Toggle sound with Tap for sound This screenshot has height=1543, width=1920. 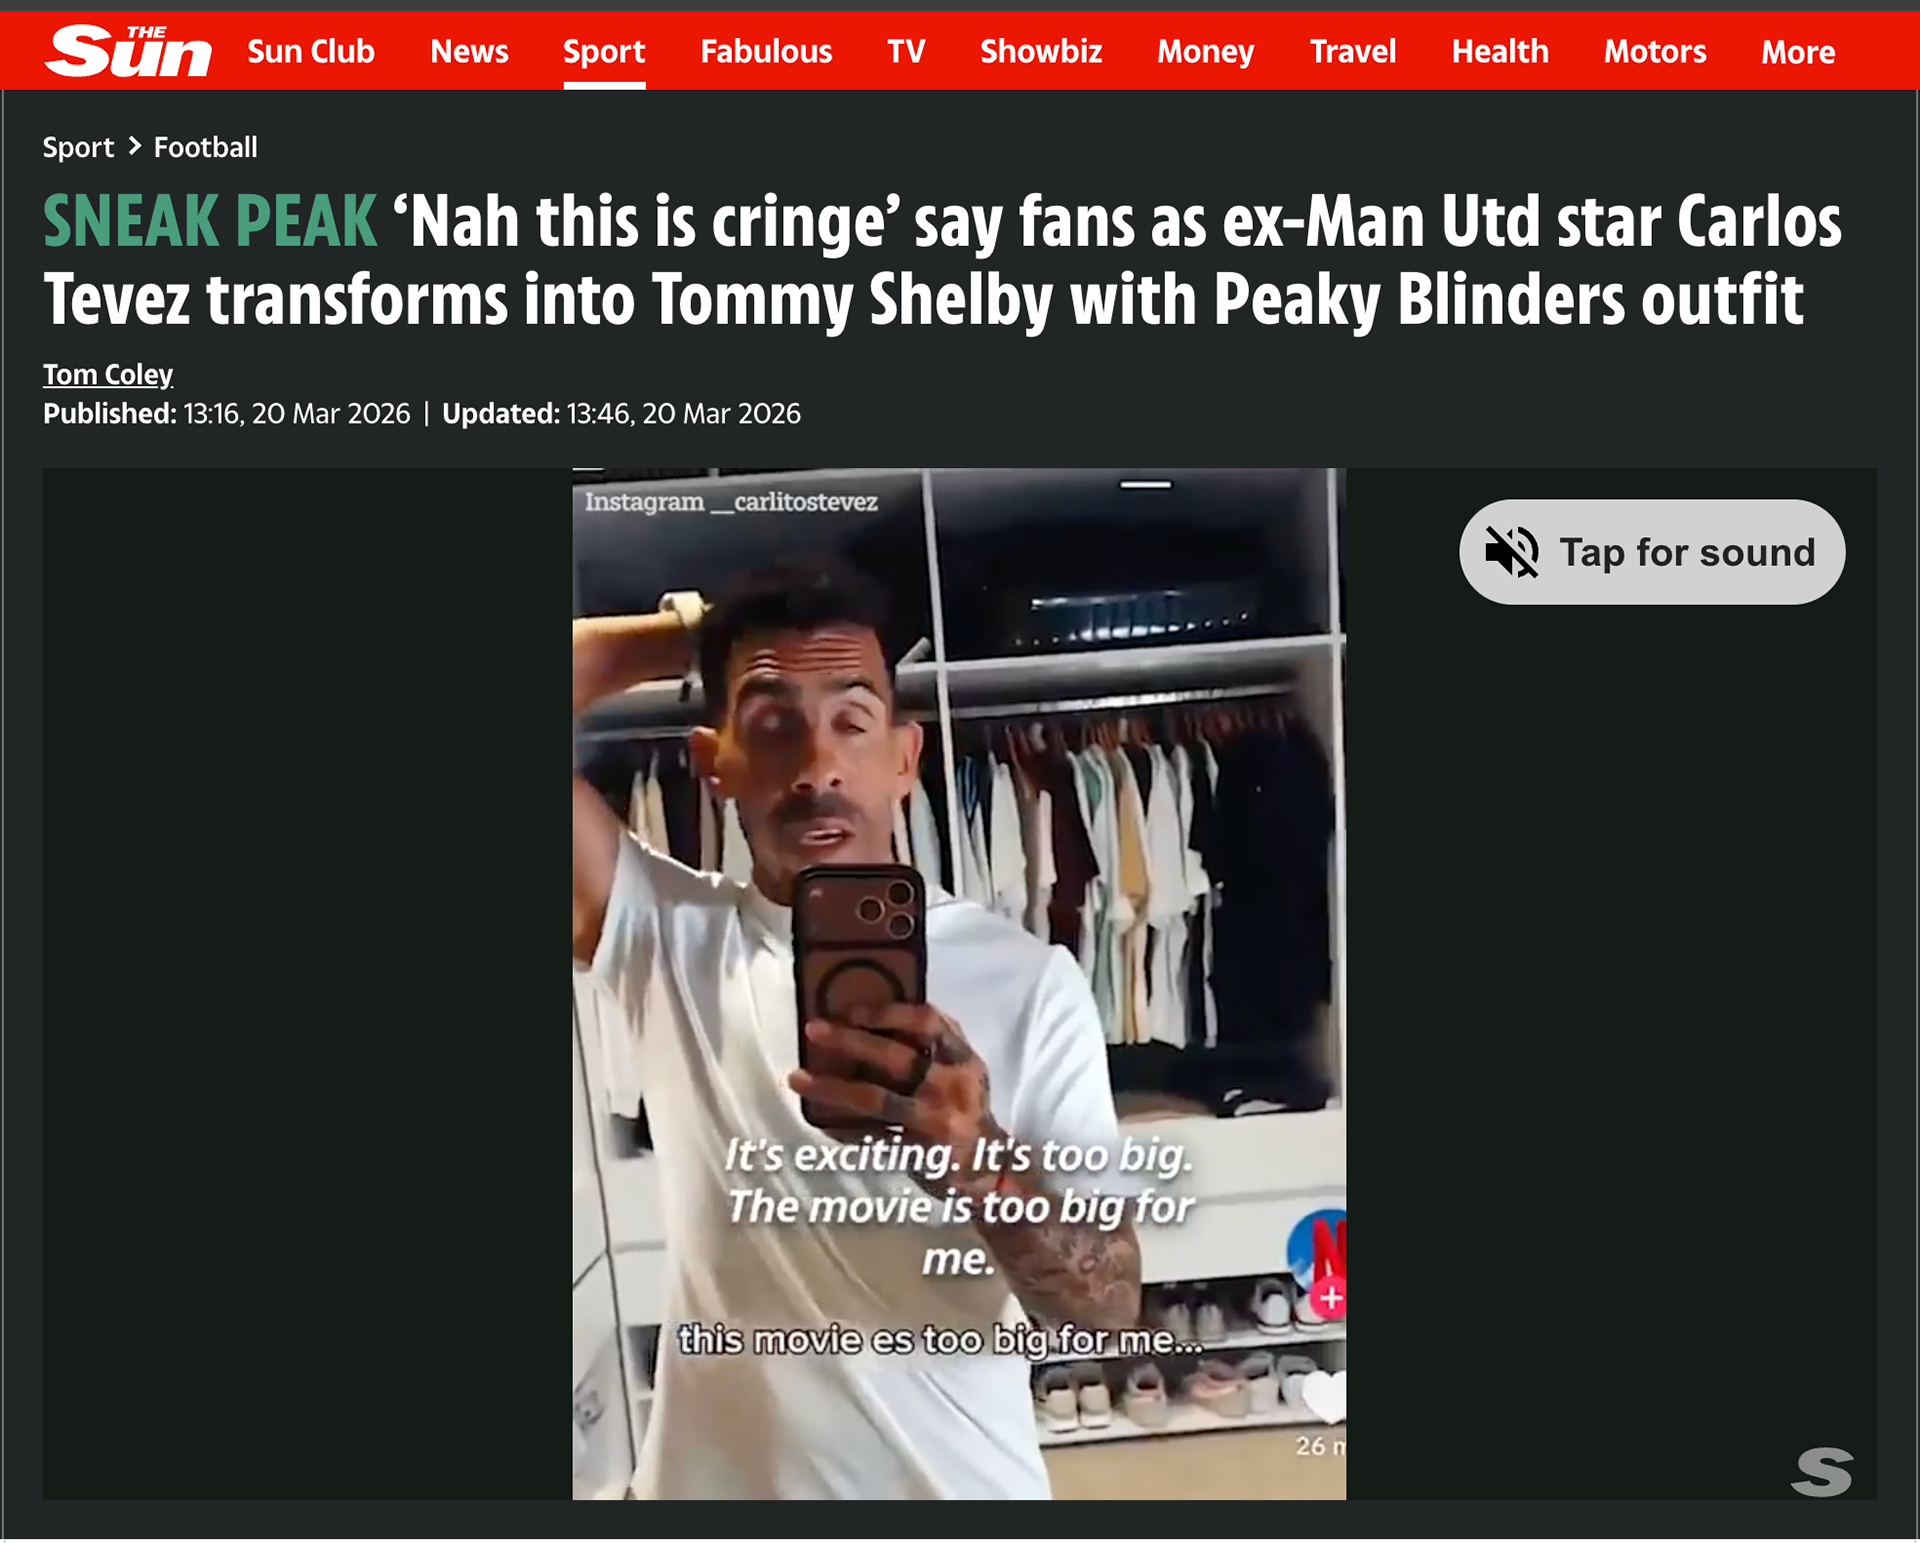(x=1652, y=552)
